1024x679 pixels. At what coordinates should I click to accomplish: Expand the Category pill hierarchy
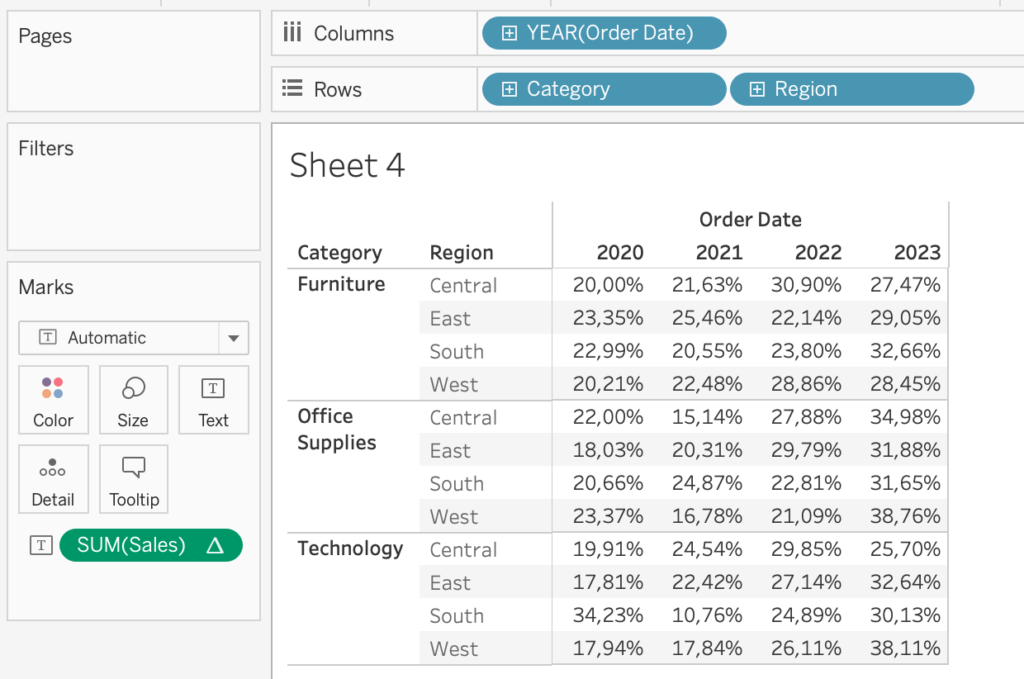(509, 89)
